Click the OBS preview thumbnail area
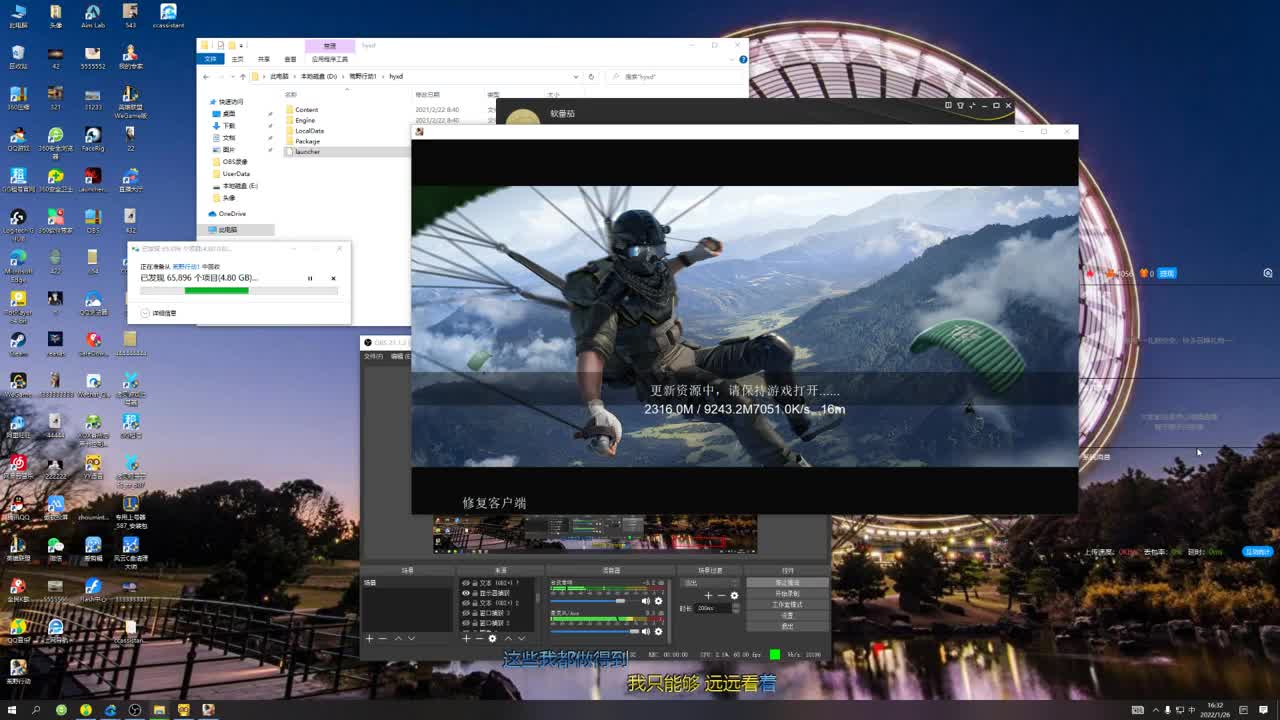 click(595, 534)
